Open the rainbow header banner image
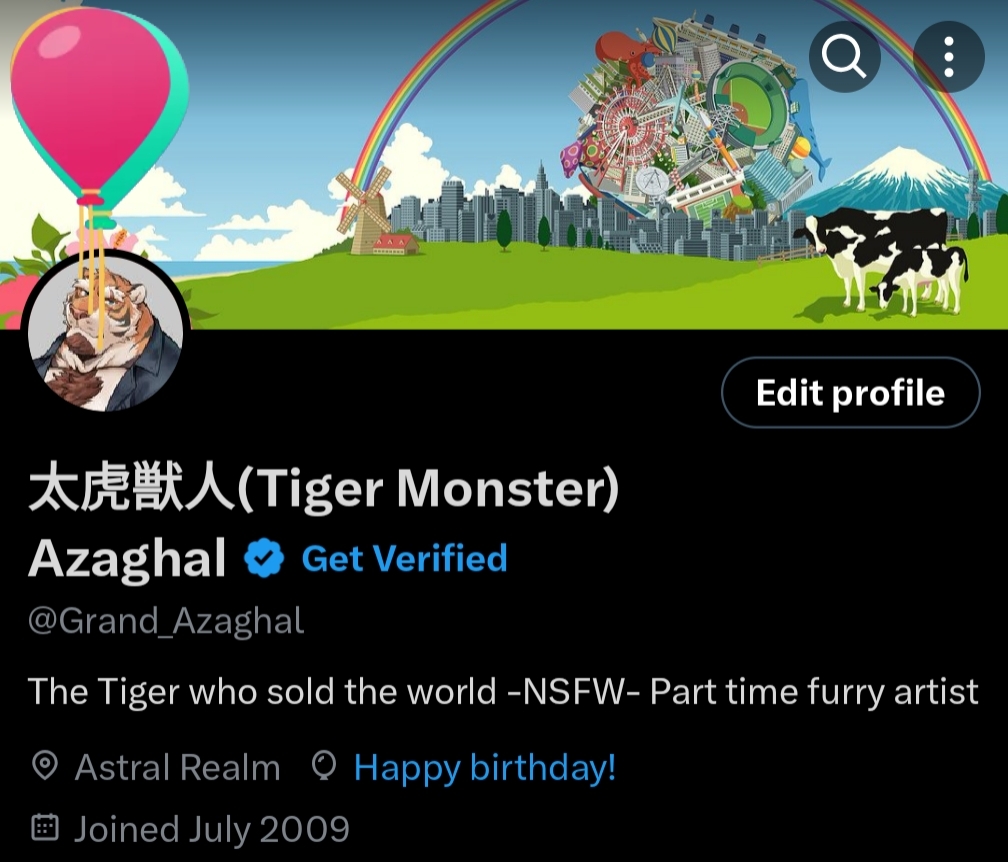1008x862 pixels. [504, 165]
